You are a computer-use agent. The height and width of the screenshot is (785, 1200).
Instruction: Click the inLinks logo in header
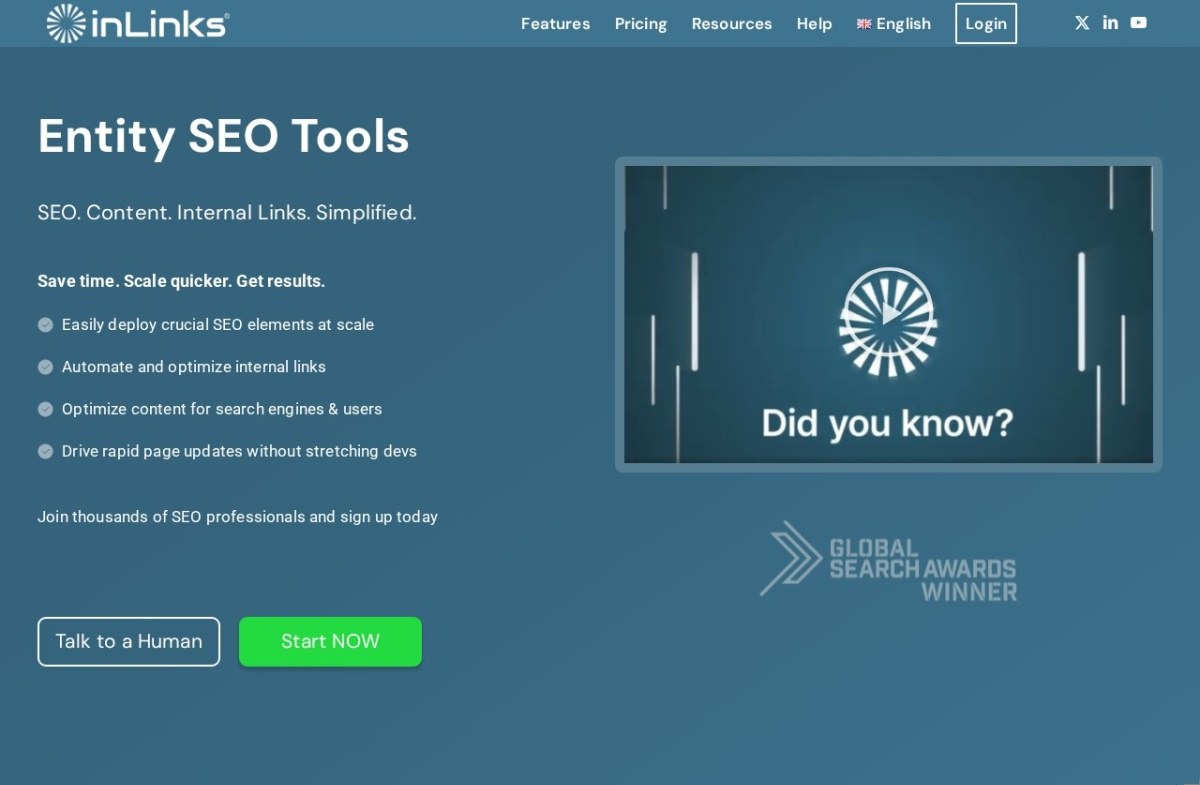138,24
